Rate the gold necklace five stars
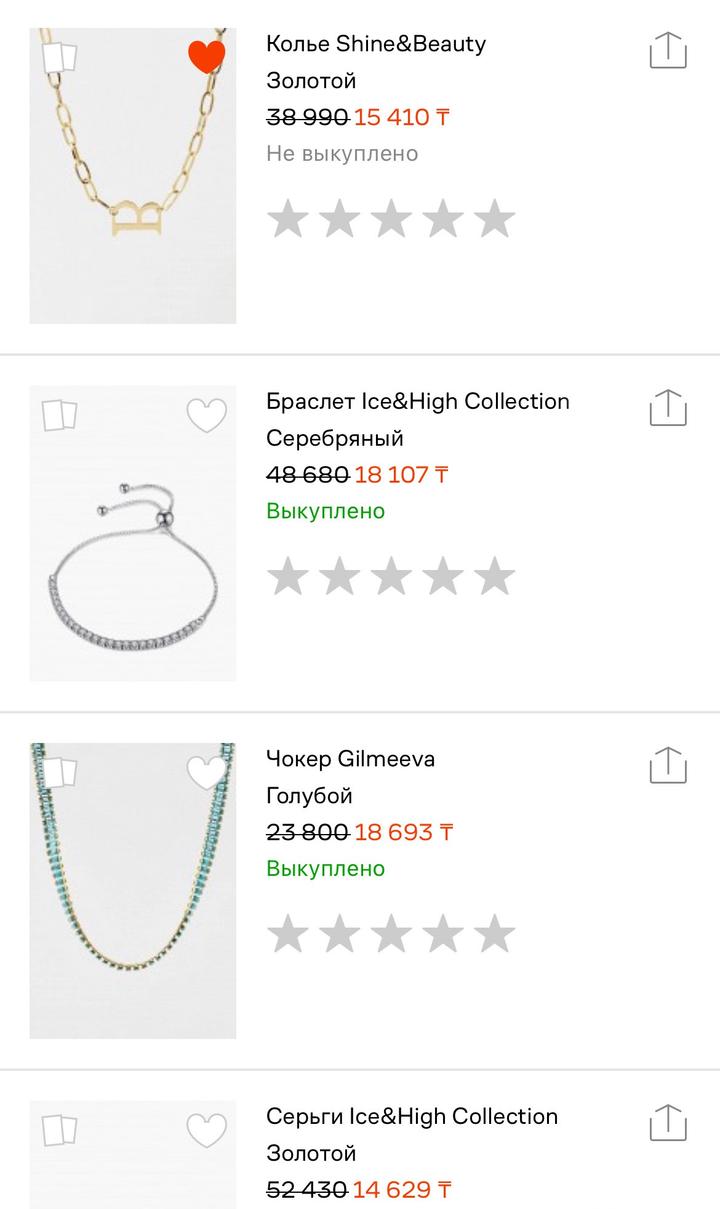 point(494,219)
